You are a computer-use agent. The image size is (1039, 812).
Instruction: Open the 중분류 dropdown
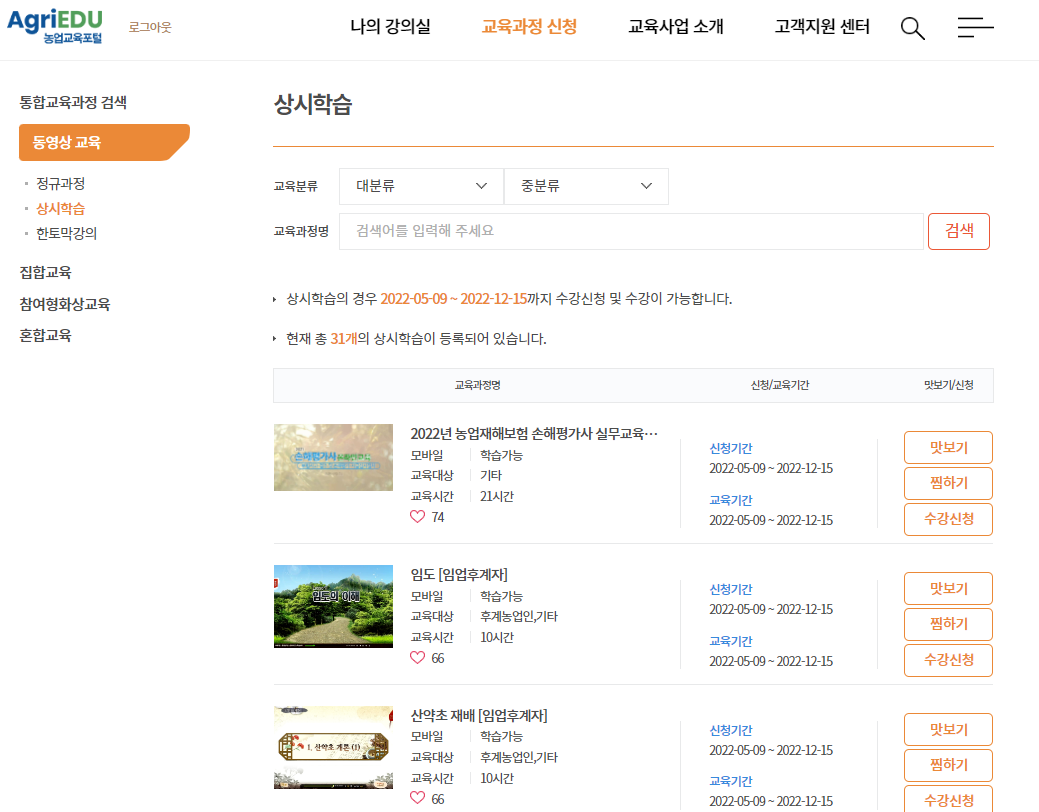click(586, 186)
